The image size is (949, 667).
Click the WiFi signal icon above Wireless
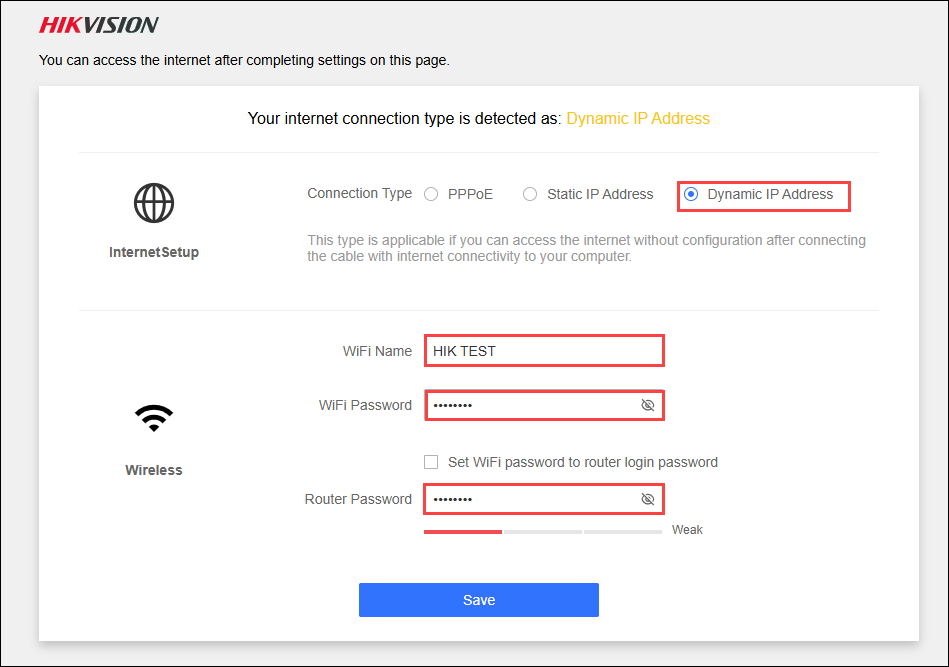coord(154,418)
